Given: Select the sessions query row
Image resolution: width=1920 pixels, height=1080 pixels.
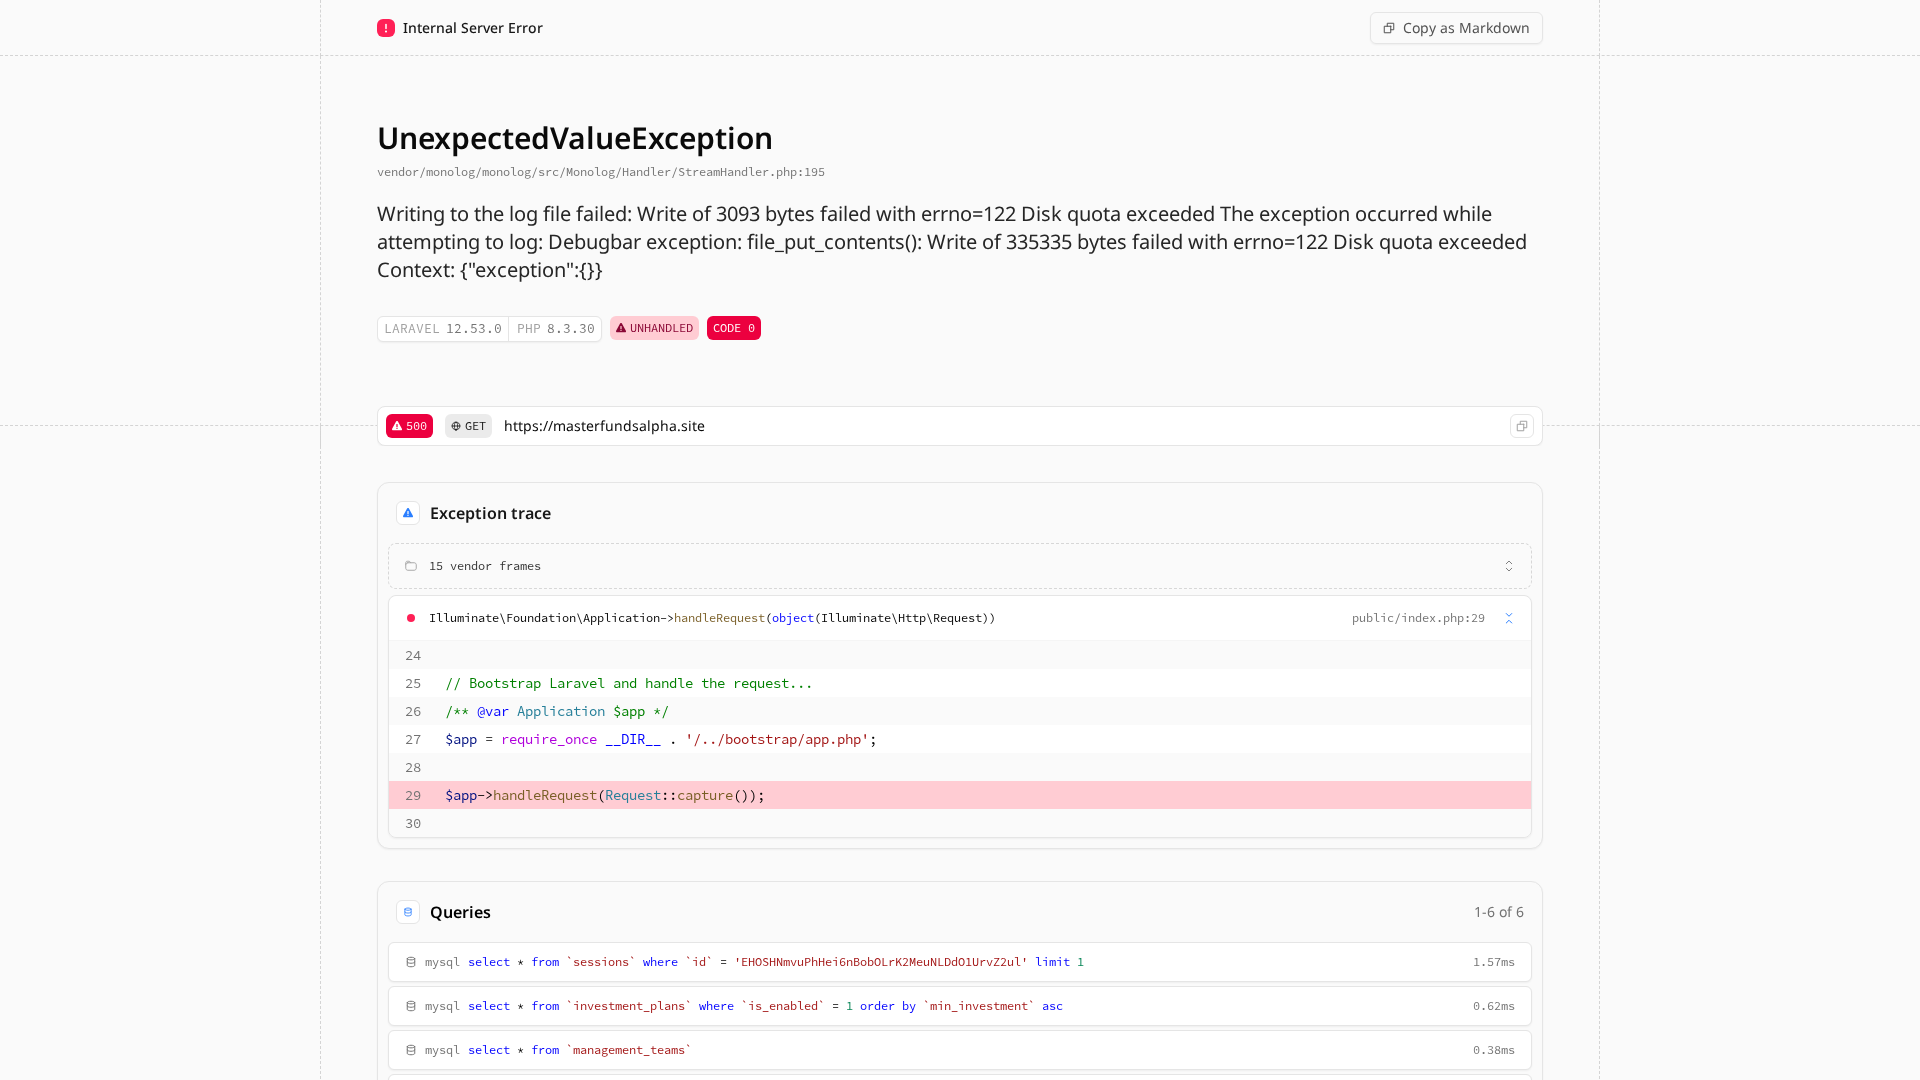Looking at the screenshot, I should [960, 962].
